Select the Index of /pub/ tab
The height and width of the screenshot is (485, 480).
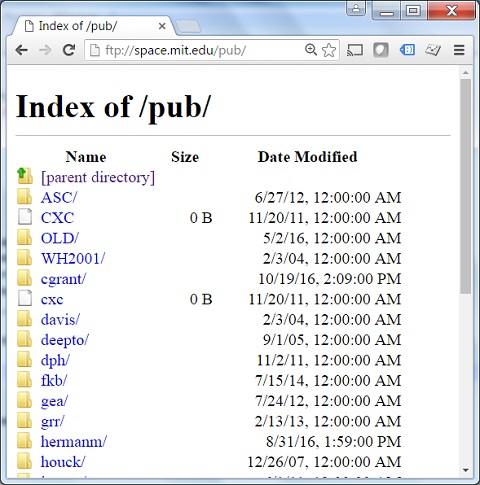pyautogui.click(x=93, y=26)
